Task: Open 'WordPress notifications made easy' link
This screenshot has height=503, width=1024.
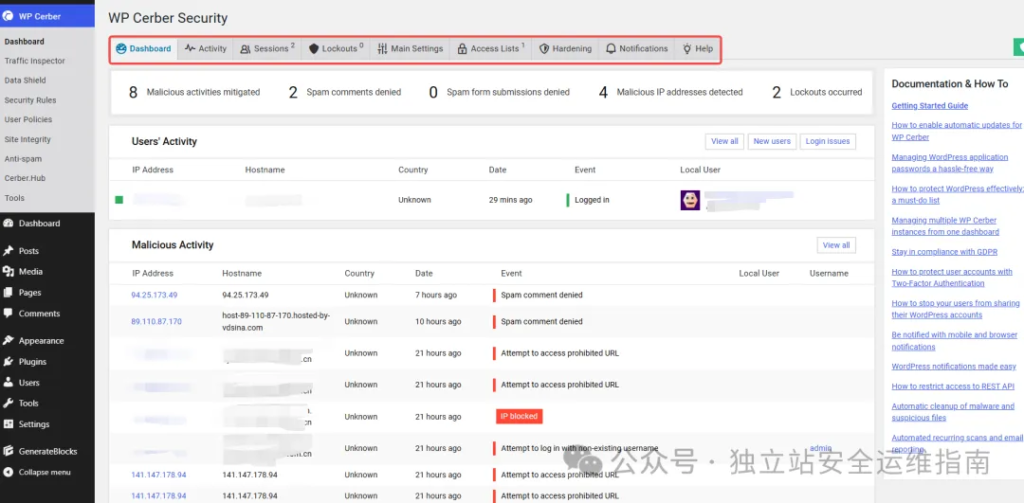Action: [x=953, y=366]
